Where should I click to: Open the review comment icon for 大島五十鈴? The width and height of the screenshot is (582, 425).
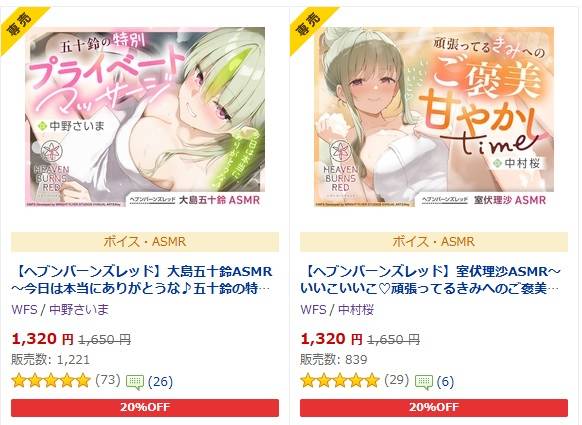(135, 382)
